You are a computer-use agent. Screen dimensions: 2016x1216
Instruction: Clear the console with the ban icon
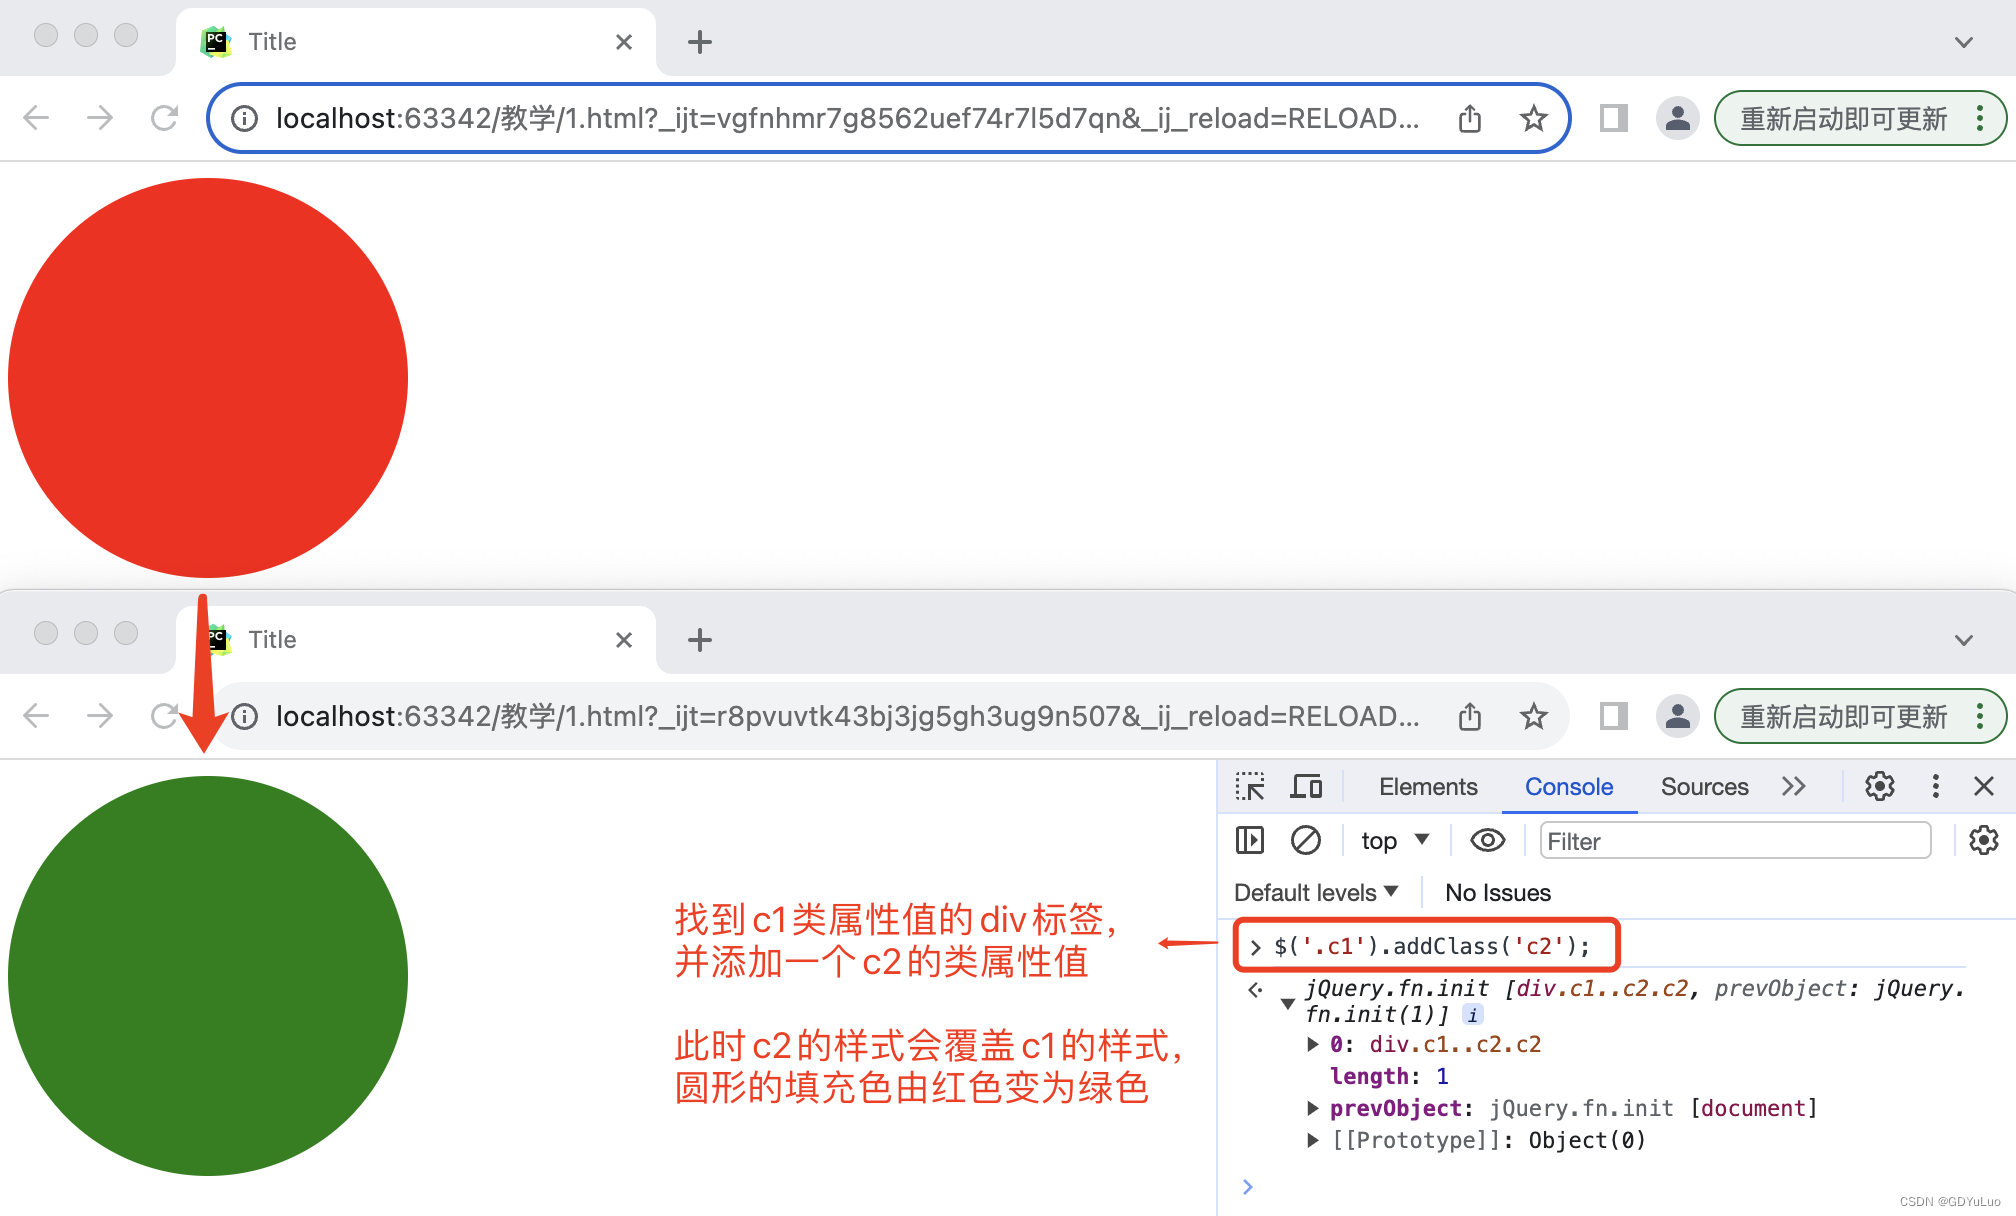point(1305,840)
